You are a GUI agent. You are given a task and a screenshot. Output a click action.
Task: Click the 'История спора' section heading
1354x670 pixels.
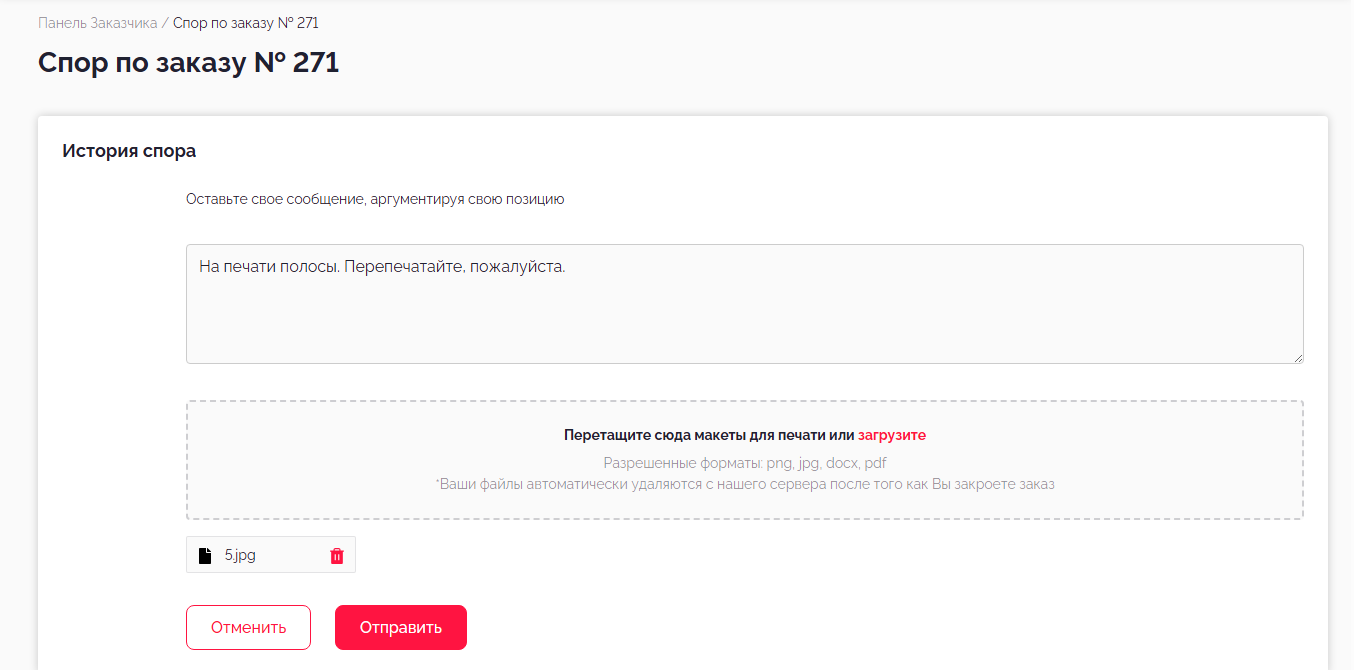click(x=129, y=152)
